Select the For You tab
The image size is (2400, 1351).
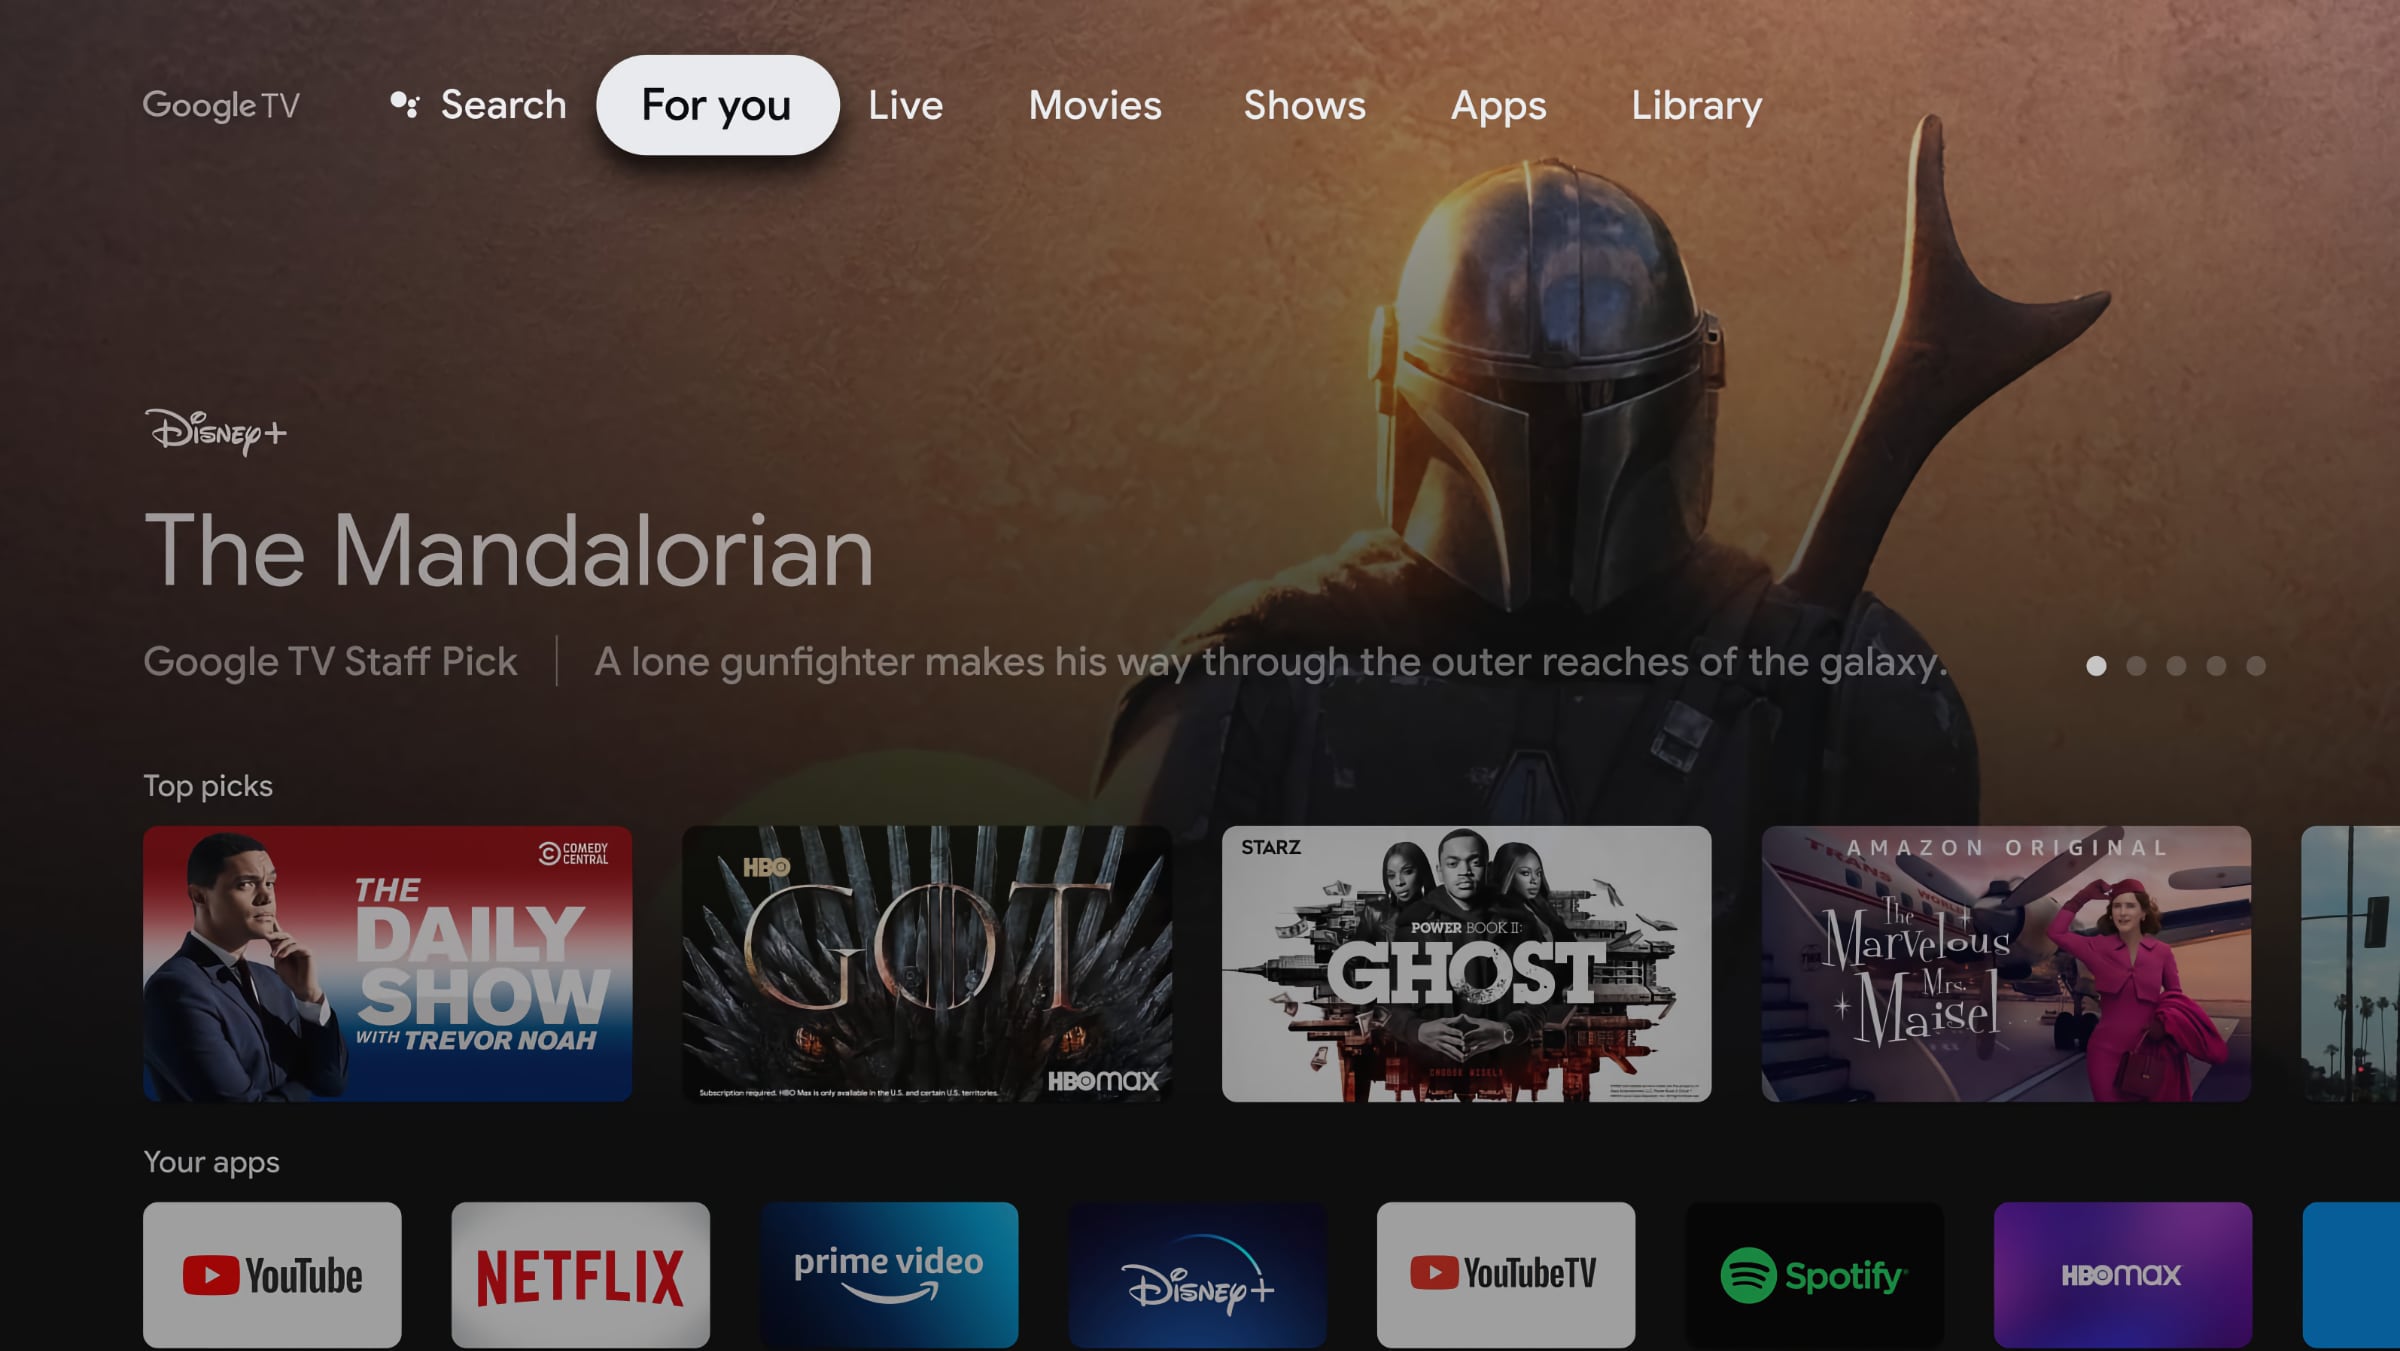[715, 104]
